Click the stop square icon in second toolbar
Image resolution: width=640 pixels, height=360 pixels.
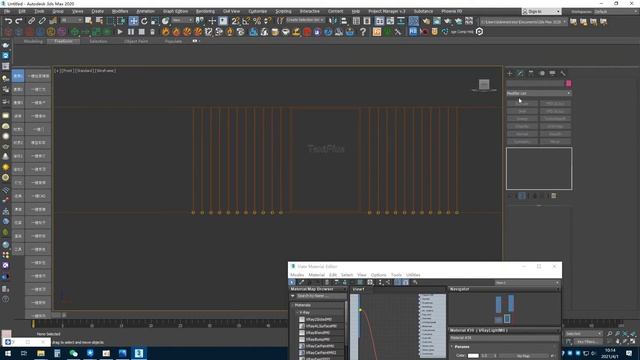(x=141, y=31)
